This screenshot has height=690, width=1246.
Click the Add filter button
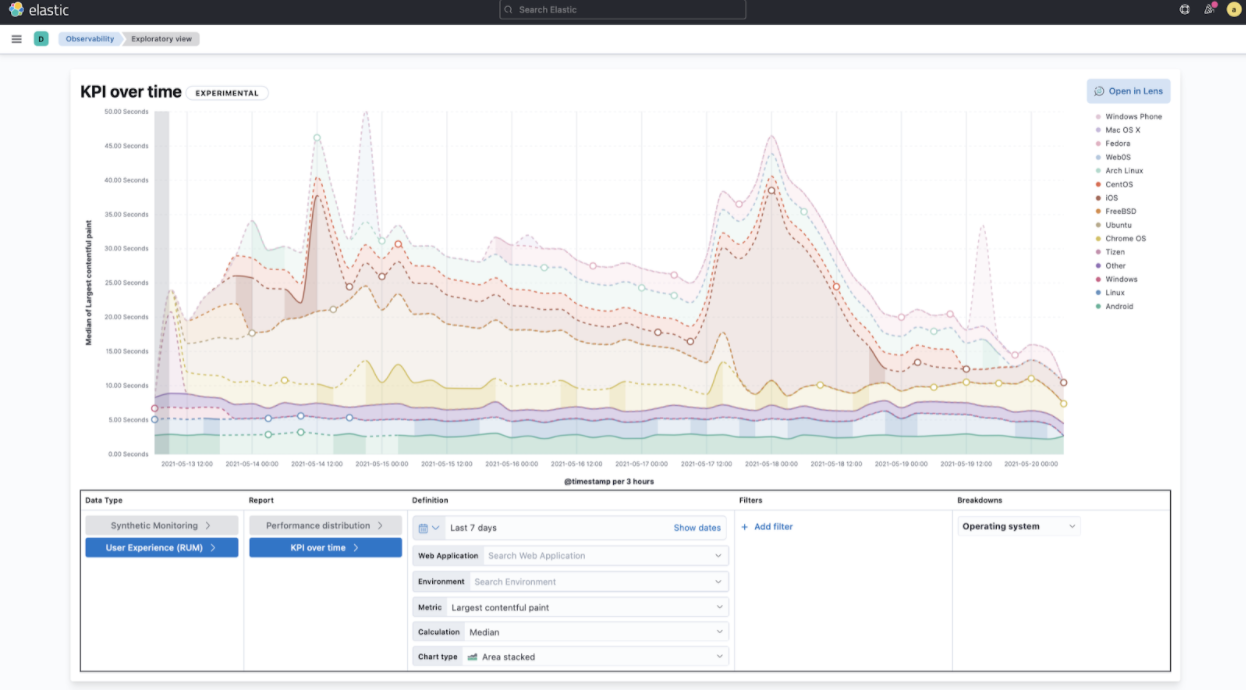767,527
